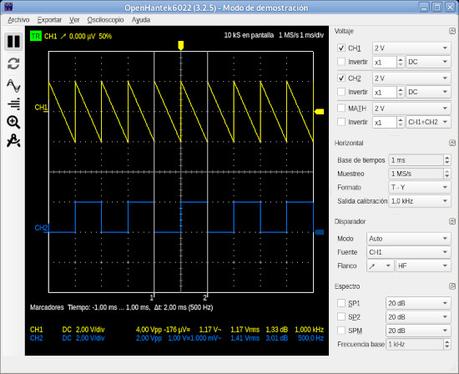Open the Formato T - Y dropdown
459x374 pixels.
[420, 187]
